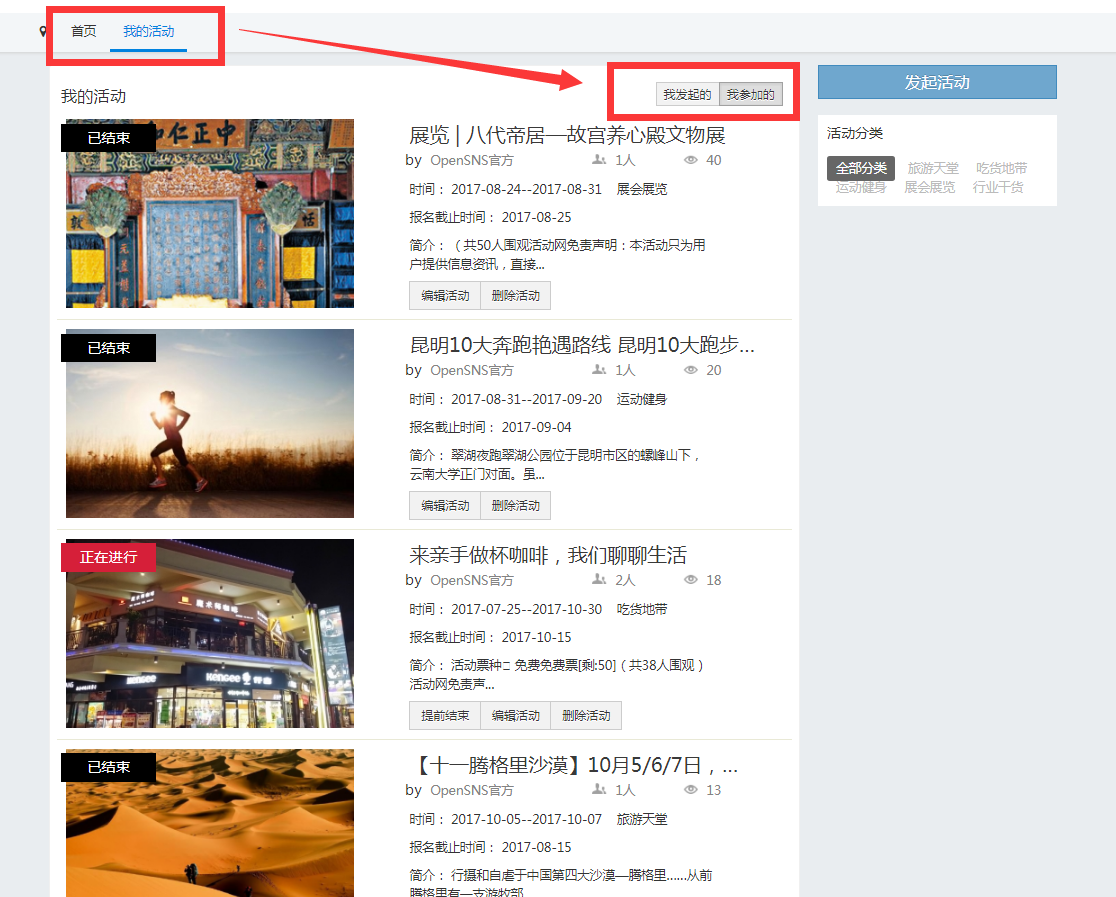1116x897 pixels.
Task: Open the 故宫养心殿文物展 activity title
Action: point(567,135)
